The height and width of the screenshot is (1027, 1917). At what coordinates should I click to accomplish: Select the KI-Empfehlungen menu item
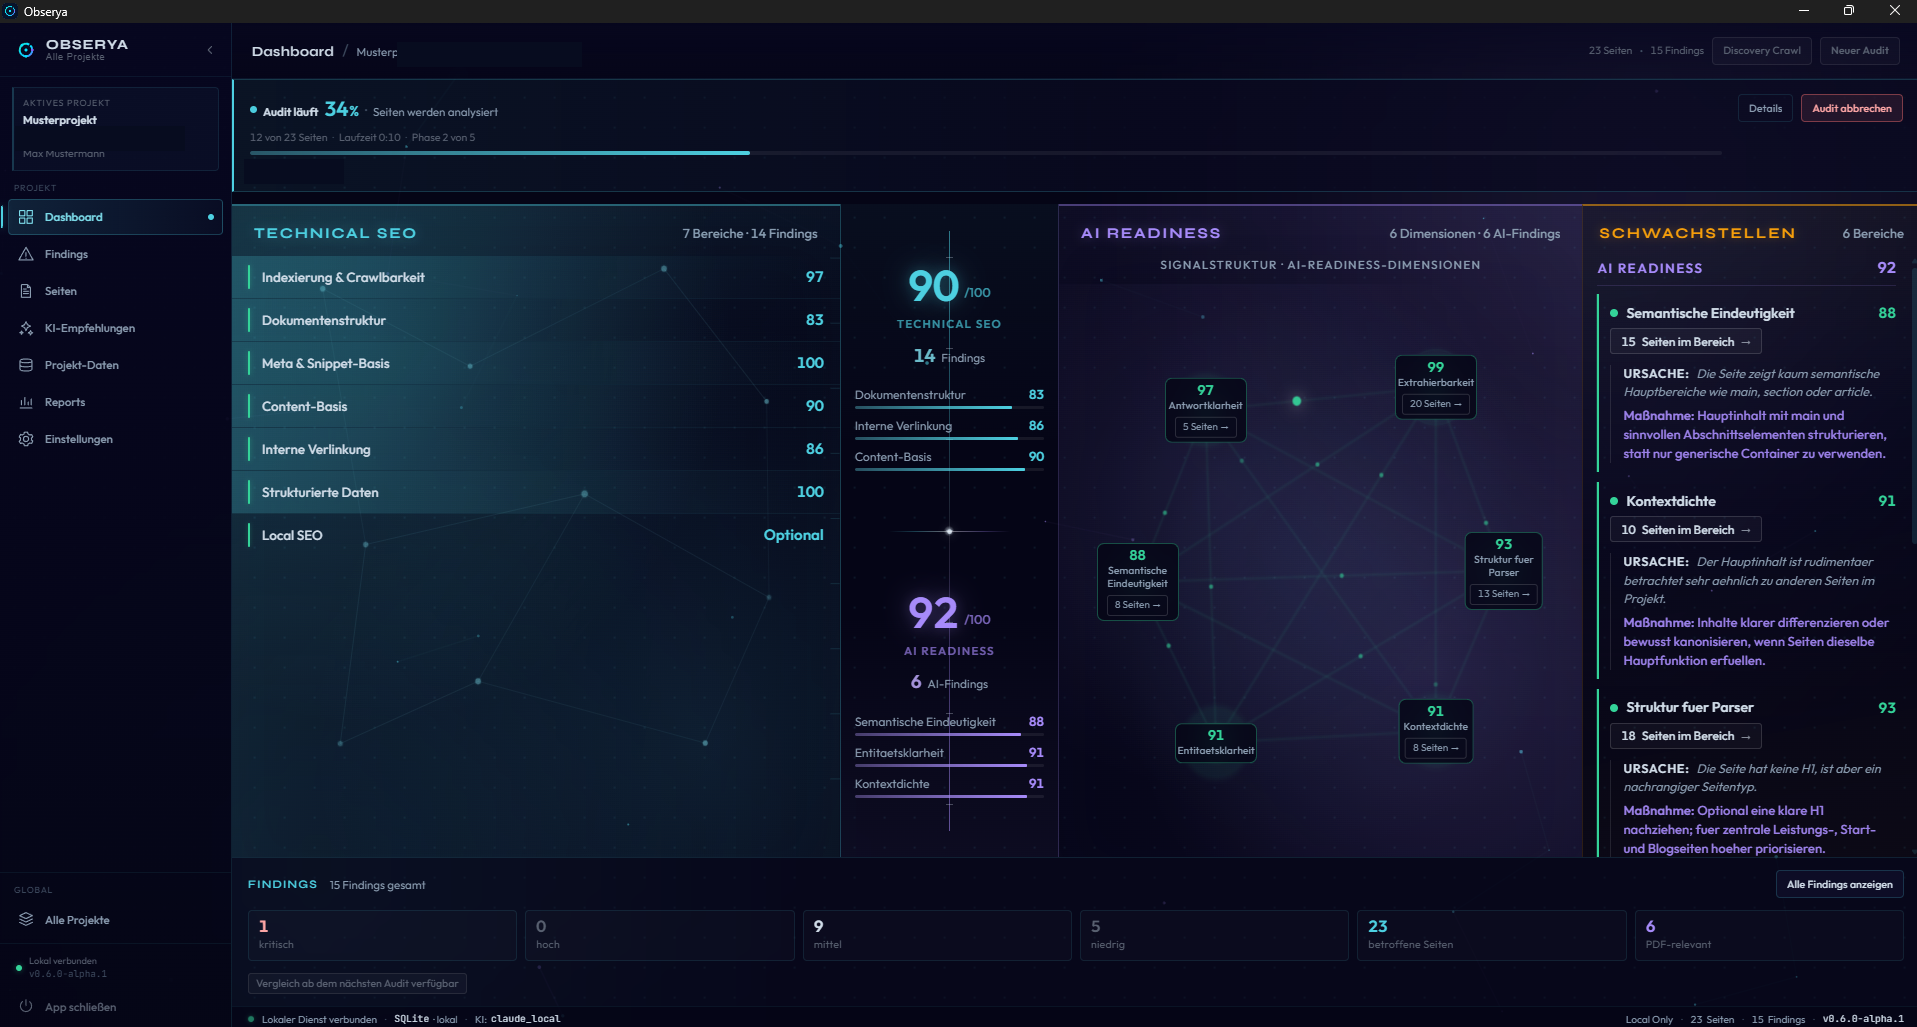115,328
